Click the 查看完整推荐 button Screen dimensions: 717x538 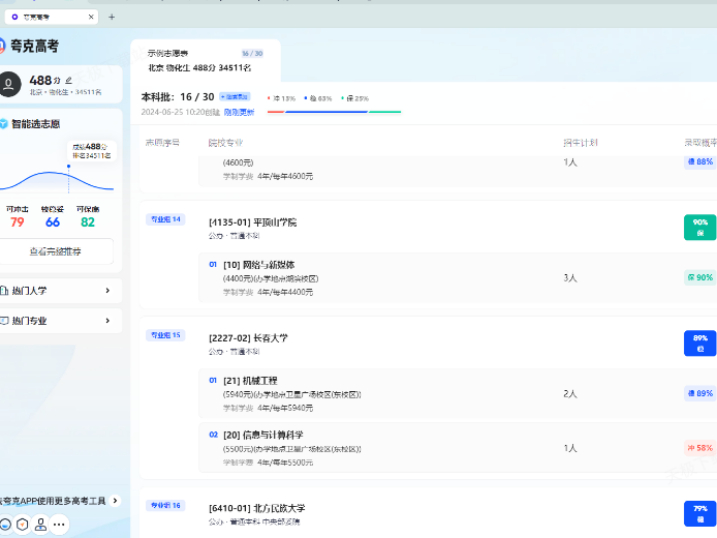(55, 251)
